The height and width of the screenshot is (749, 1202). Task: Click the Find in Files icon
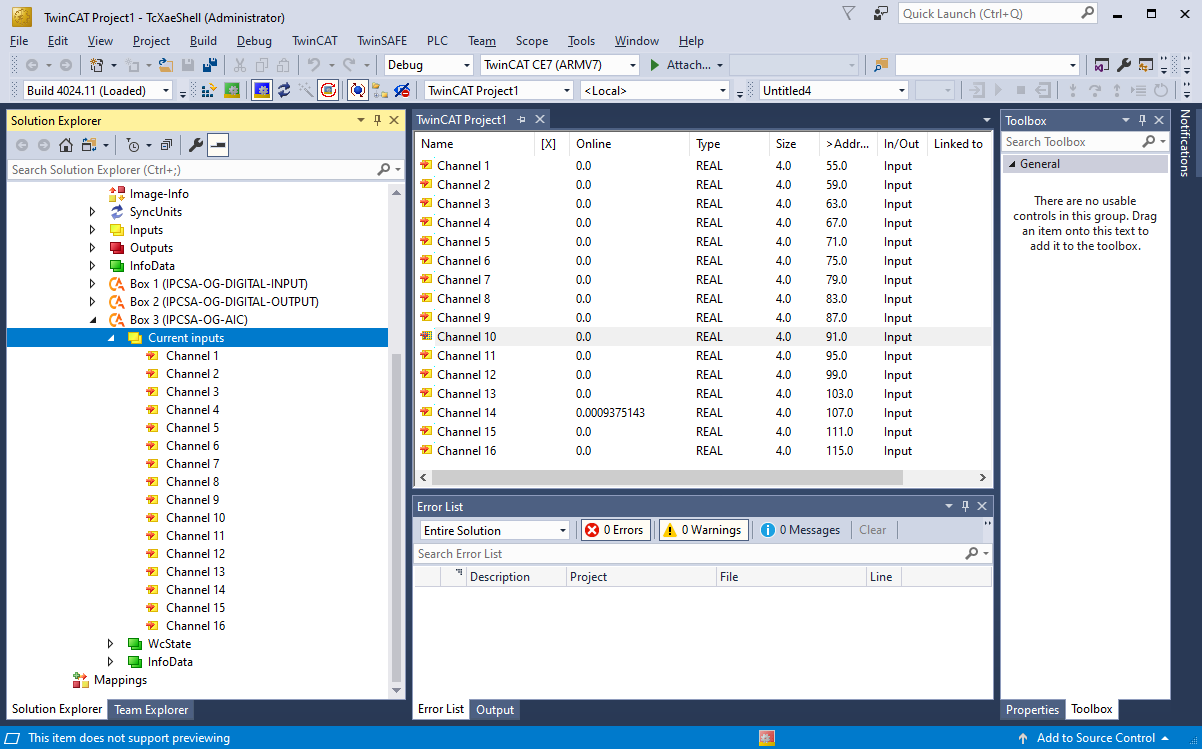(x=880, y=65)
